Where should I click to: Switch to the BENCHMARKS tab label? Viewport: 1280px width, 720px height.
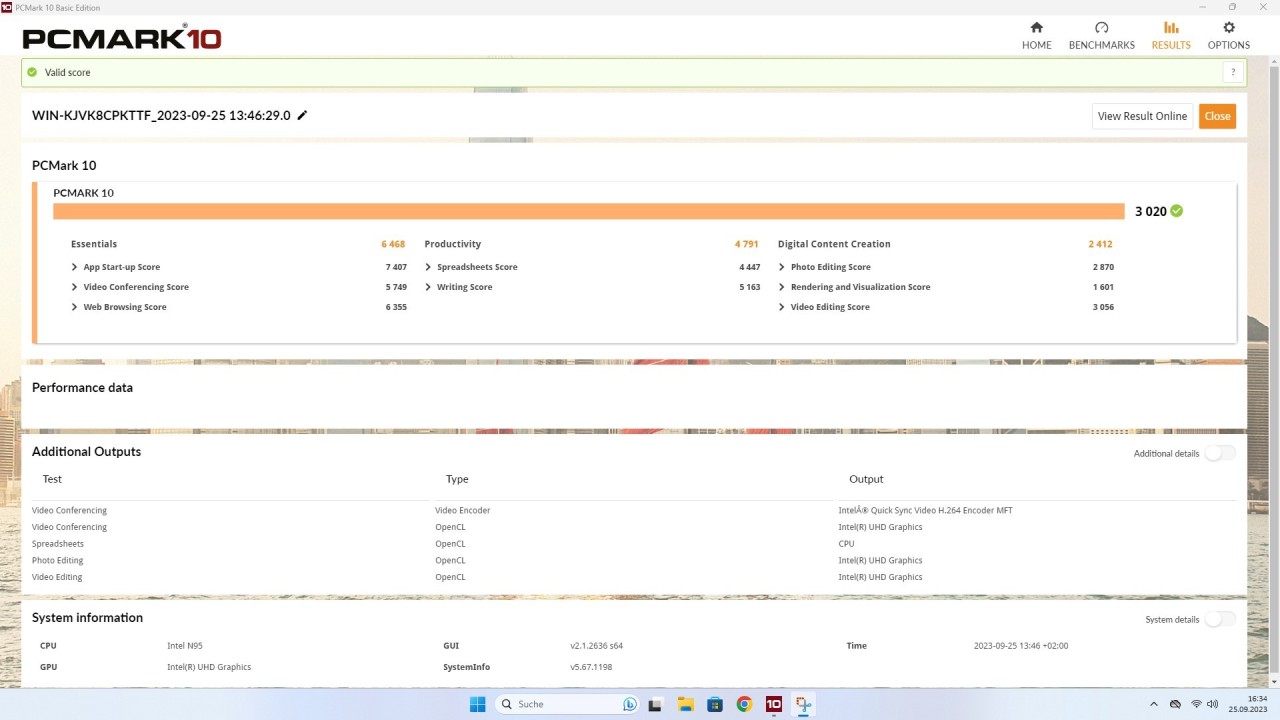[x=1101, y=45]
